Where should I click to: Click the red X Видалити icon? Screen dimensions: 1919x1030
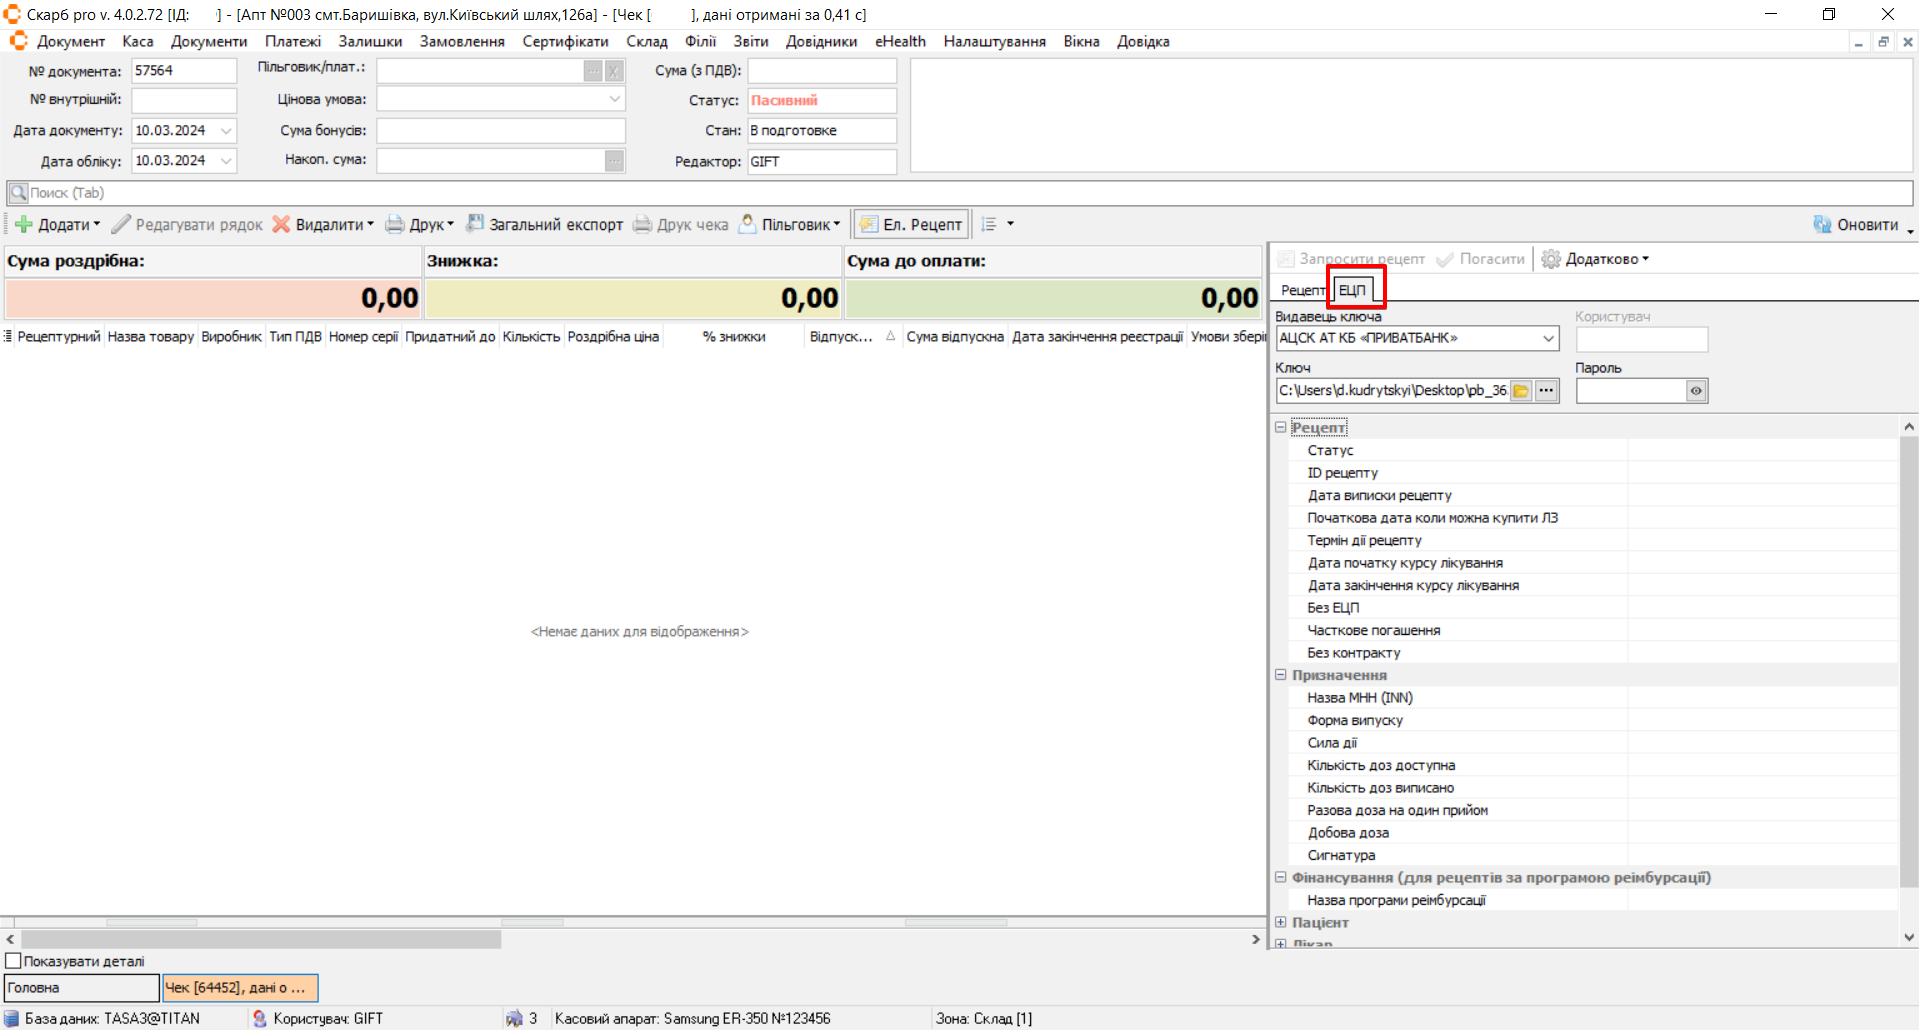click(x=282, y=225)
